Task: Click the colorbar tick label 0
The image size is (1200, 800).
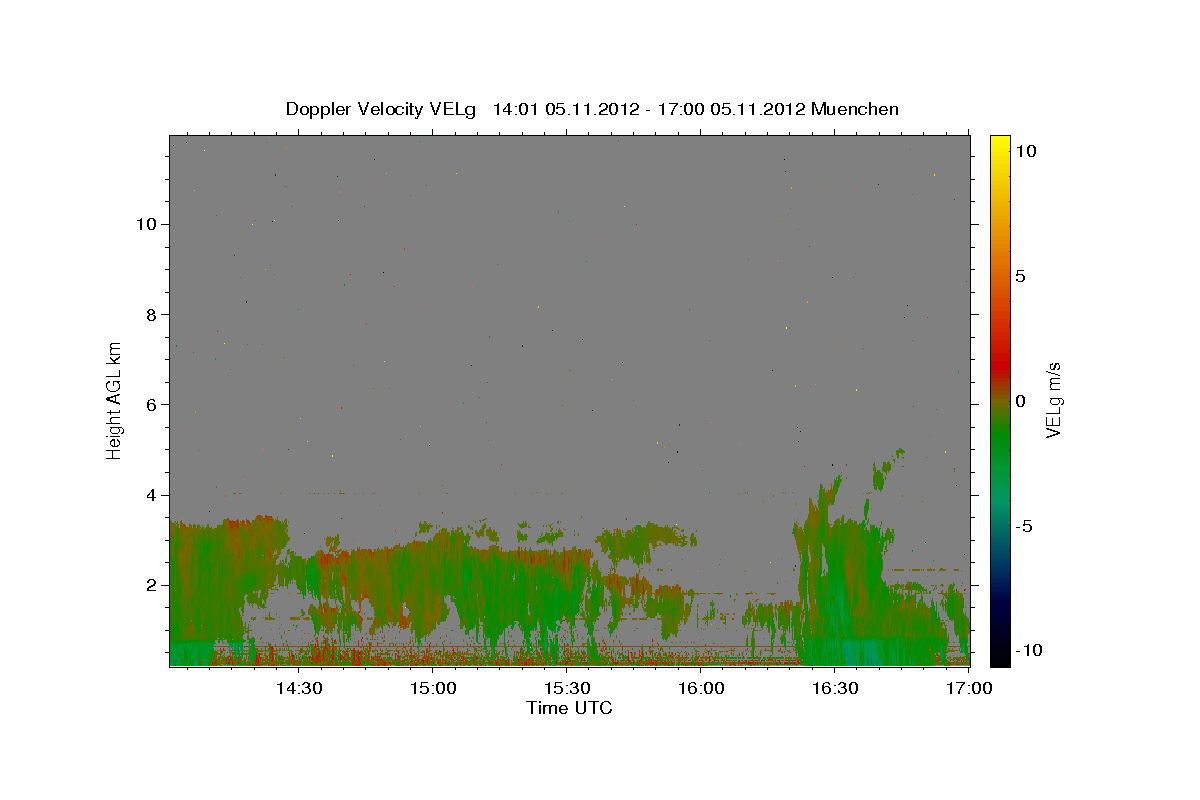Action: [x=1021, y=401]
